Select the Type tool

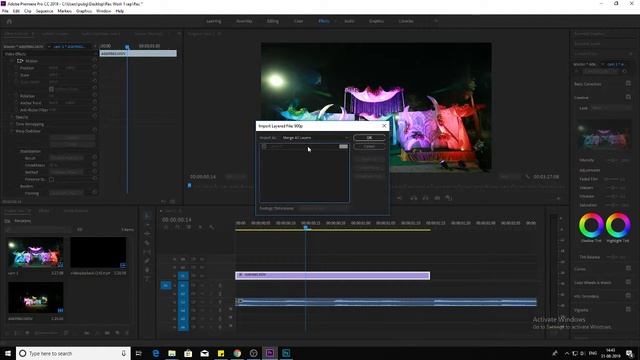tap(148, 279)
